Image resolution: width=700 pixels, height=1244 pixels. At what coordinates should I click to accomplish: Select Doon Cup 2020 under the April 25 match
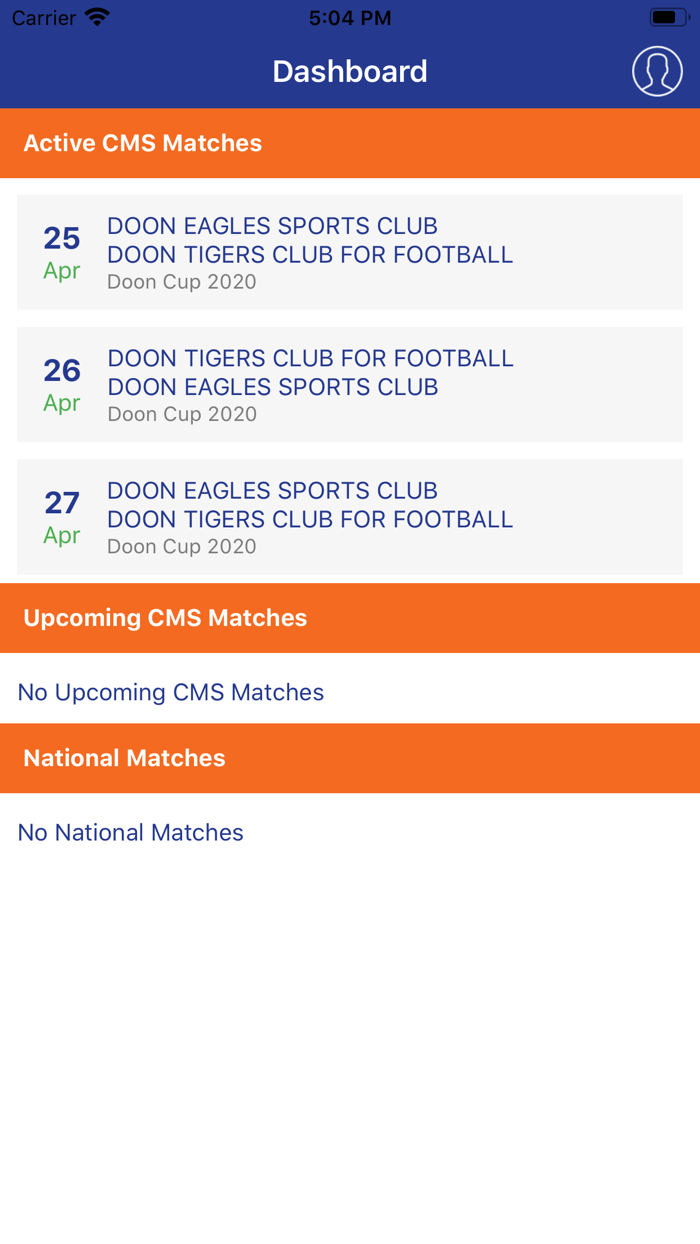pos(182,281)
